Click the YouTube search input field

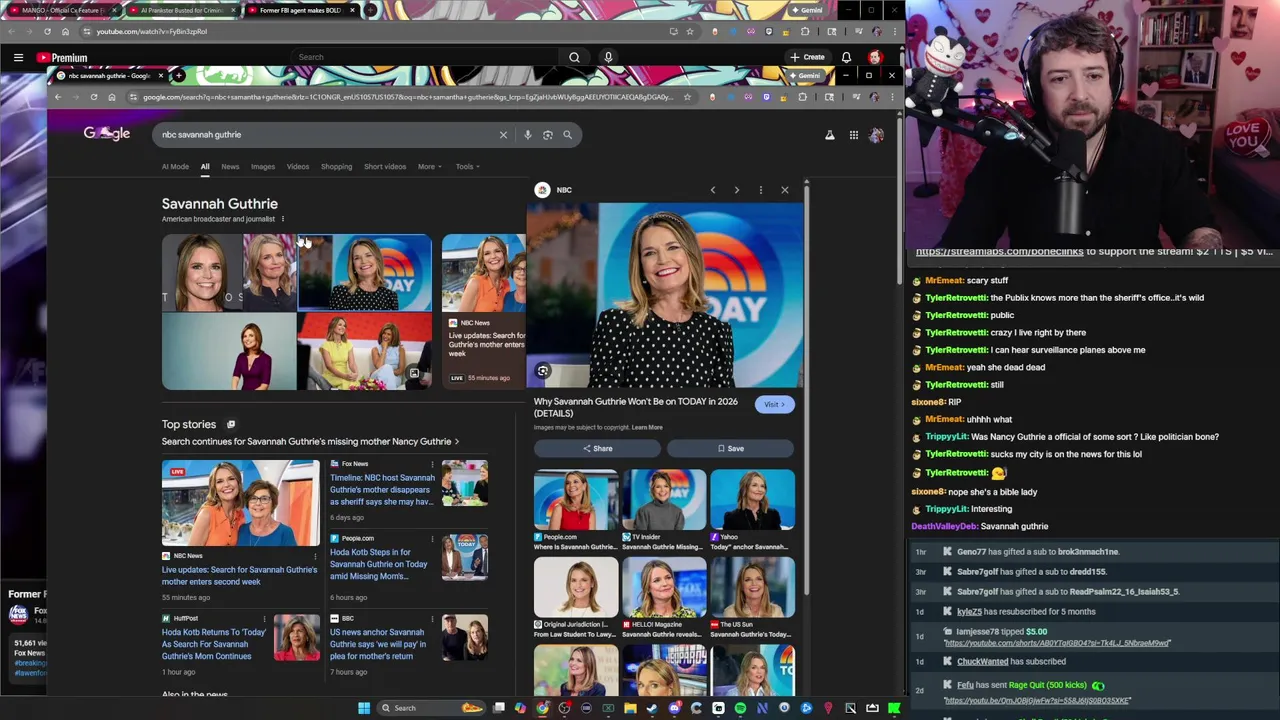tap(425, 58)
